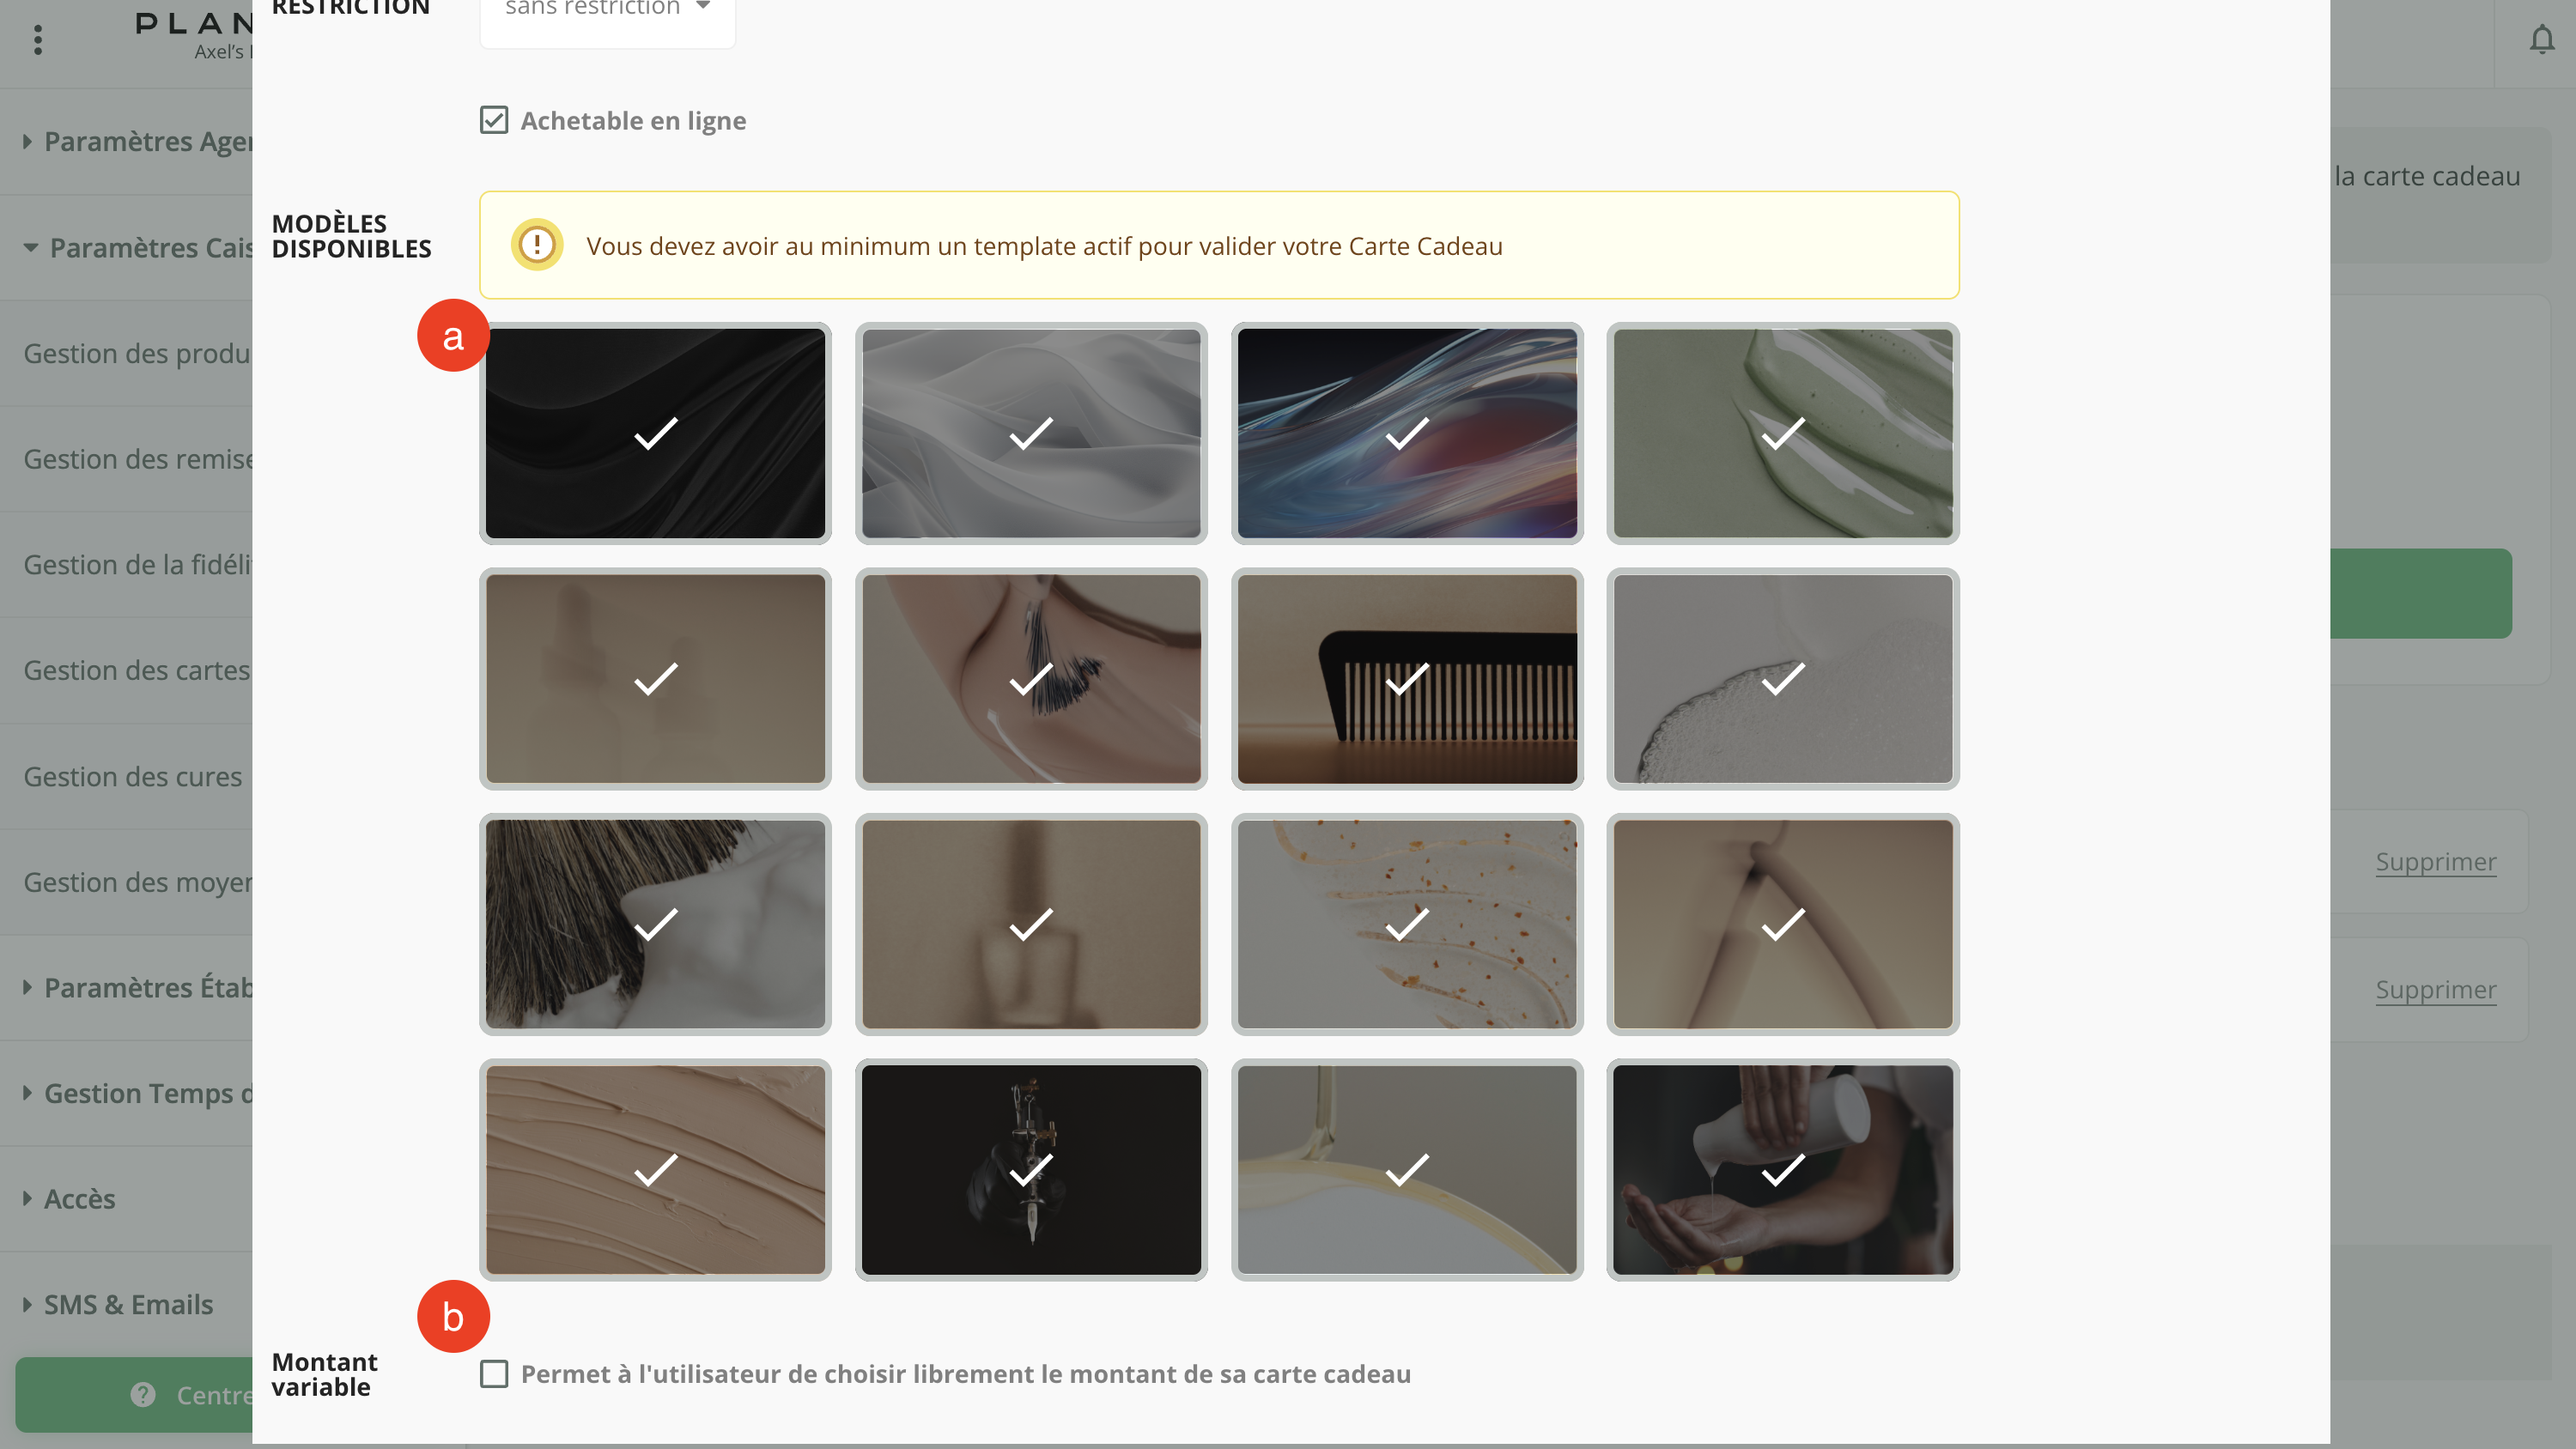Image resolution: width=2576 pixels, height=1449 pixels.
Task: Open the three-dot vertical menu icon
Action: tap(38, 40)
